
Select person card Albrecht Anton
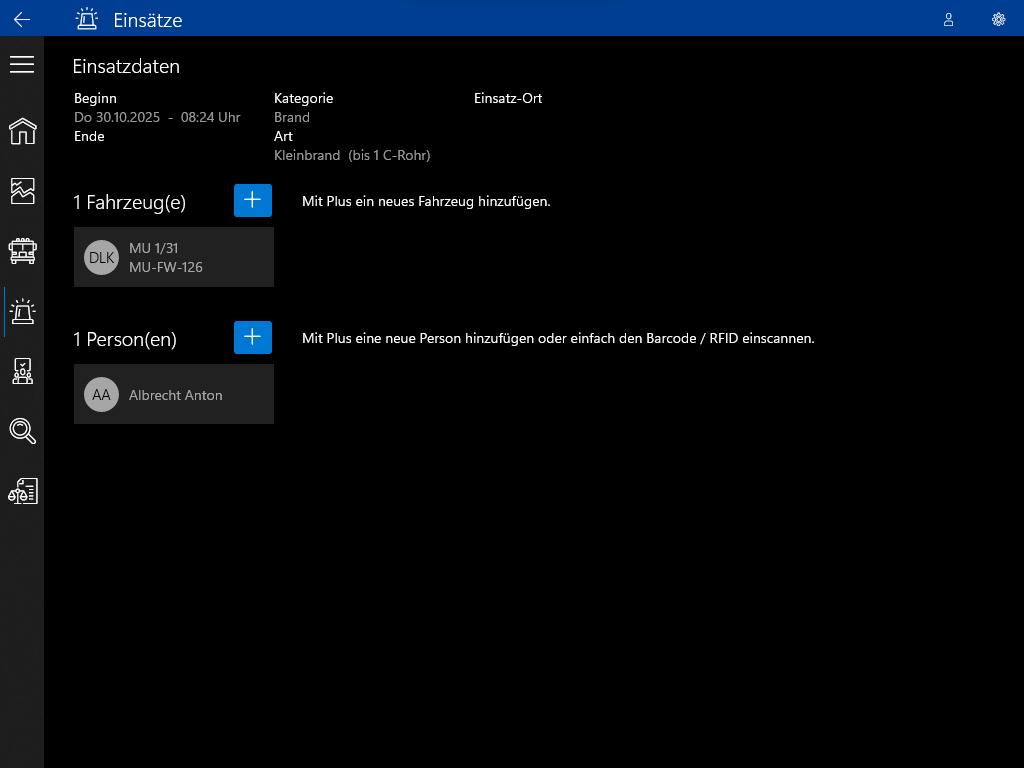click(174, 394)
